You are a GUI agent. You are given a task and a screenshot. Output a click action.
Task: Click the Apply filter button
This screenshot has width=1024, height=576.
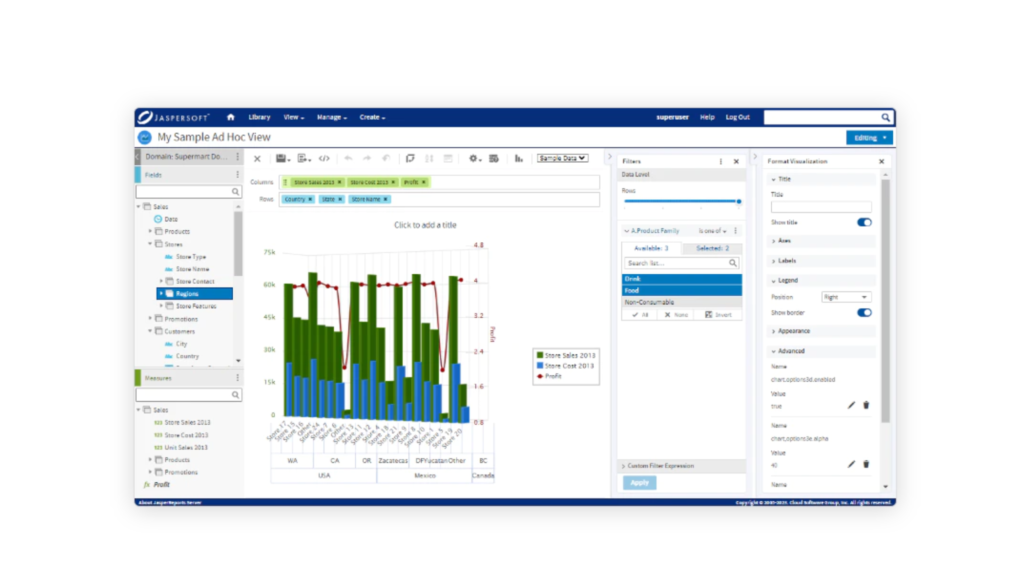coord(639,483)
